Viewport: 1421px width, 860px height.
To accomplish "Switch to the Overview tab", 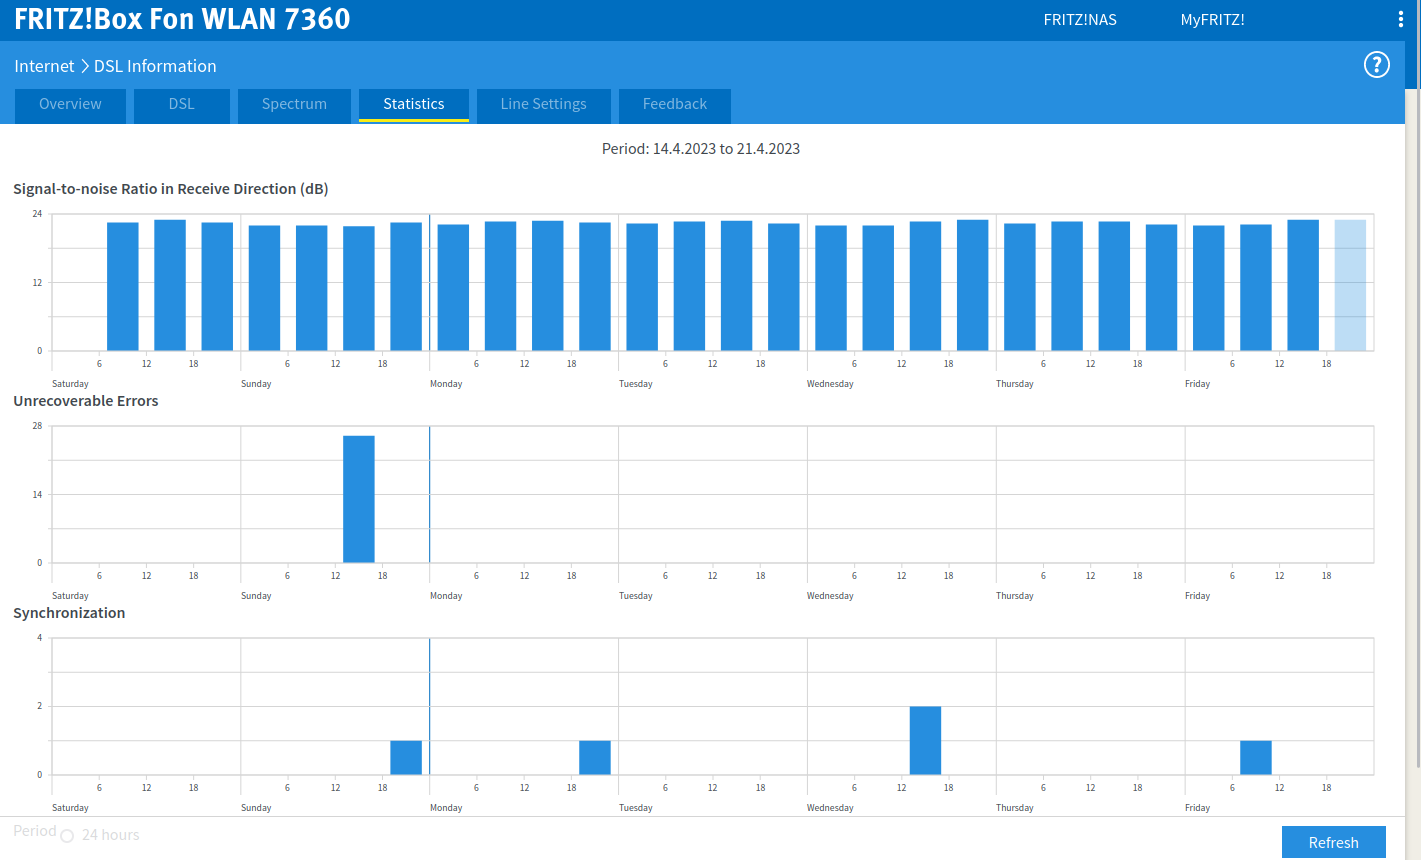I will 70,104.
